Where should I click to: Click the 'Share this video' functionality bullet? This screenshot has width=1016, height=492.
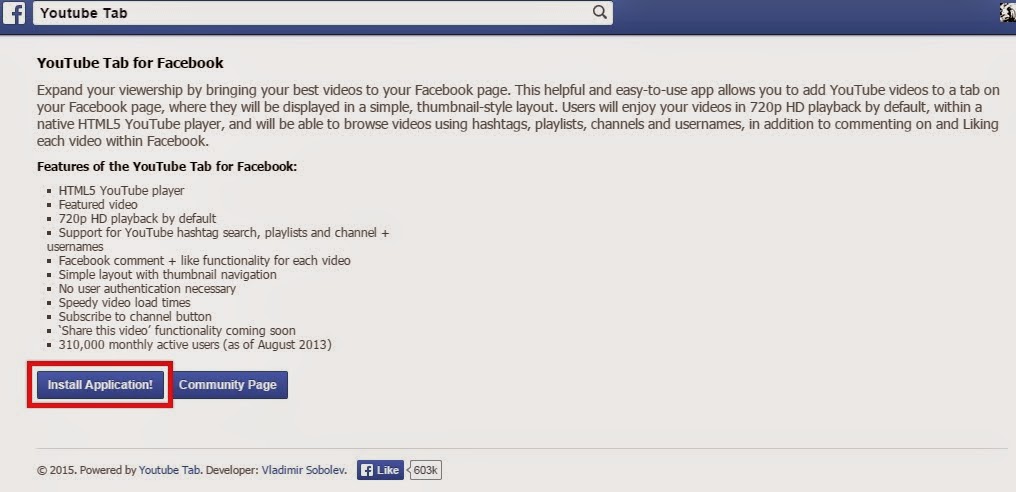click(x=177, y=331)
